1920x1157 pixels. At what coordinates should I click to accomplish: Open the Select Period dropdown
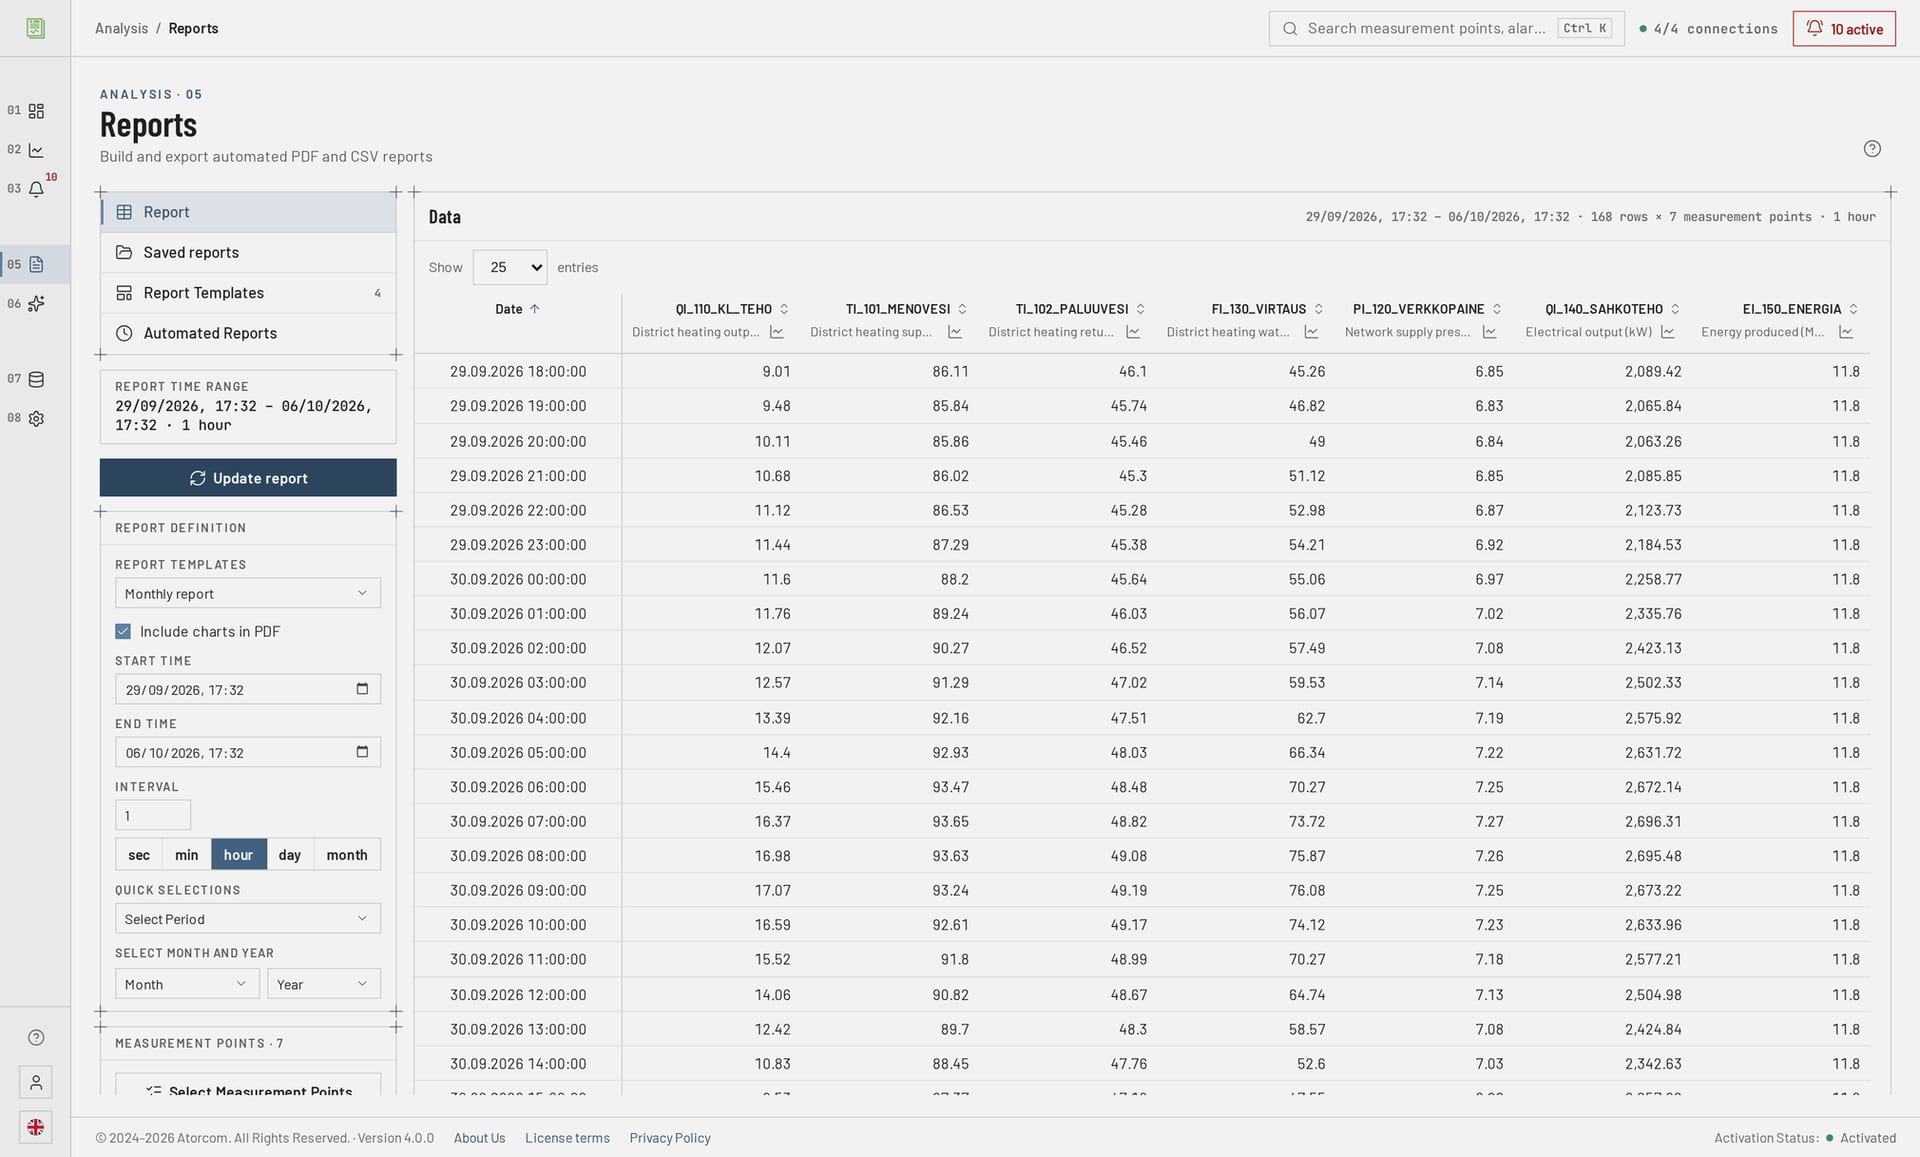[x=248, y=919]
